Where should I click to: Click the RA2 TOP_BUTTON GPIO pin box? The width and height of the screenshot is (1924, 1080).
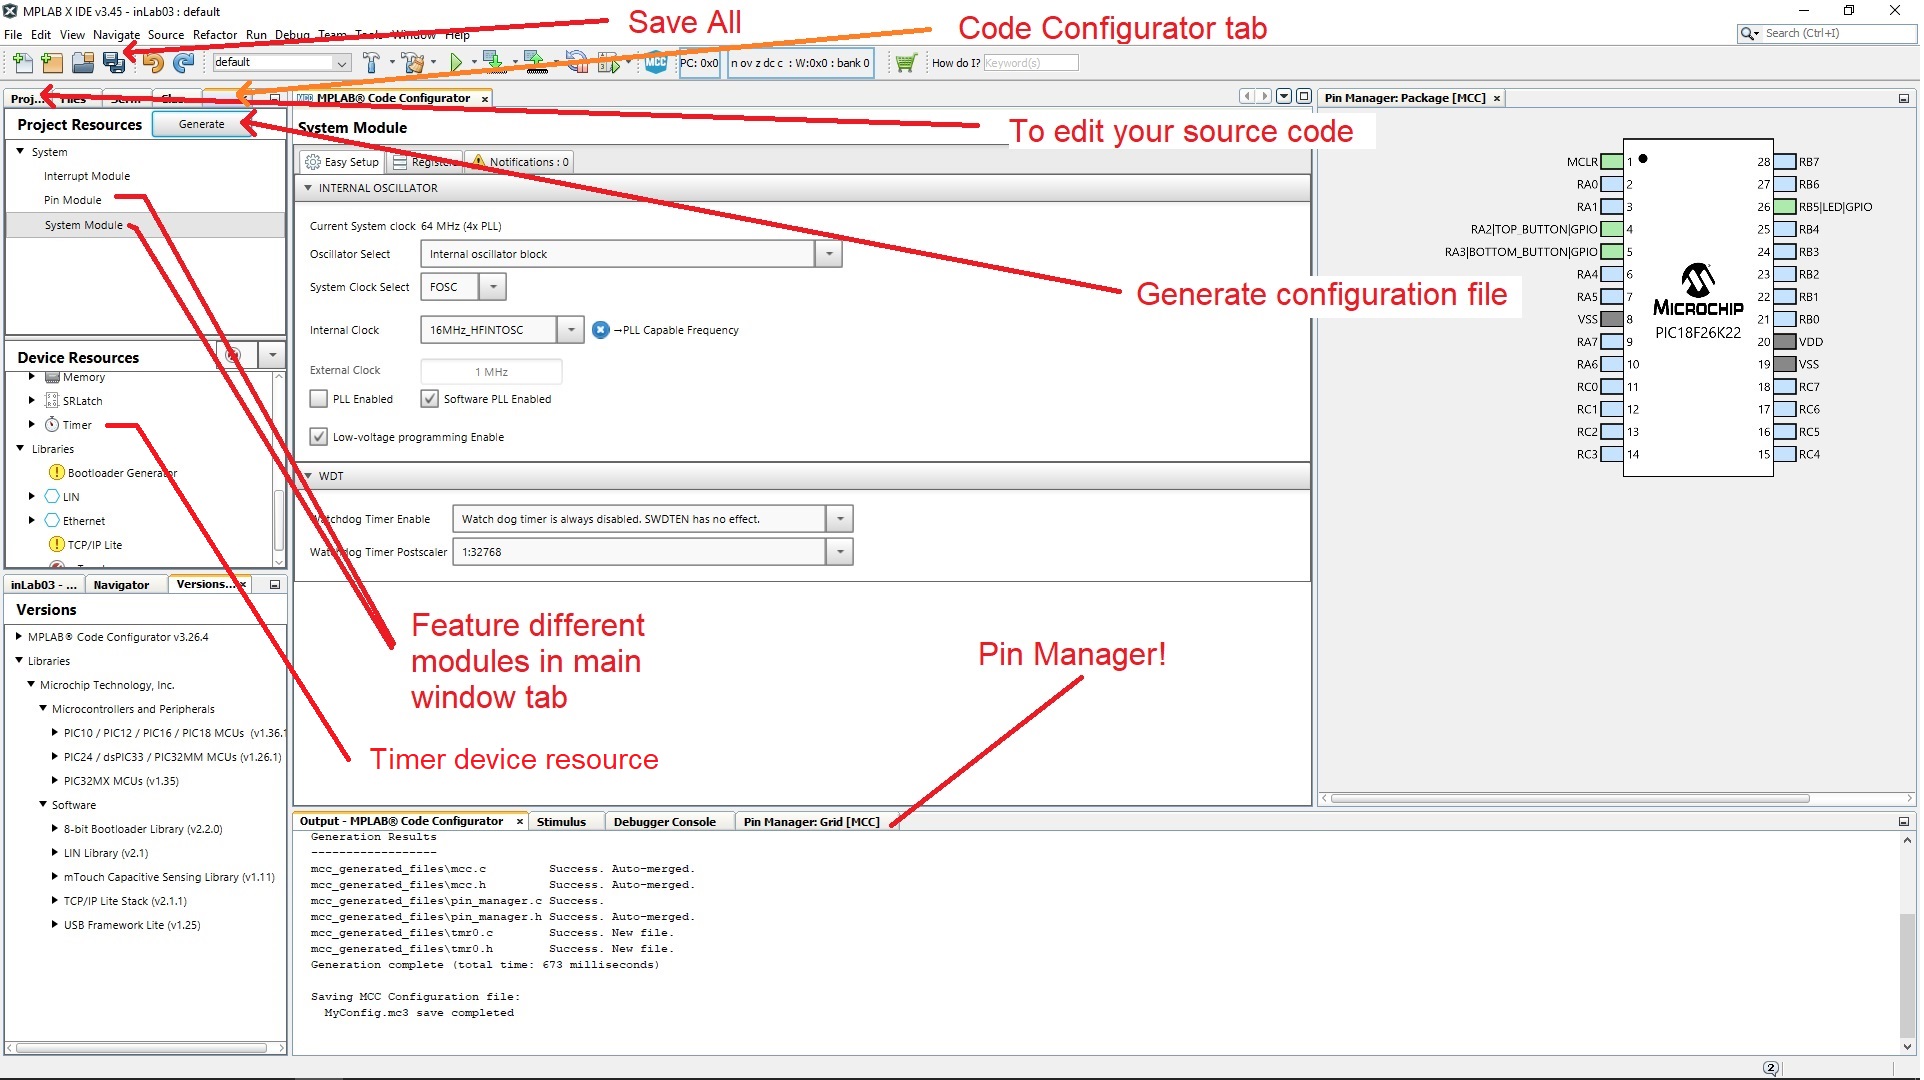point(1611,229)
